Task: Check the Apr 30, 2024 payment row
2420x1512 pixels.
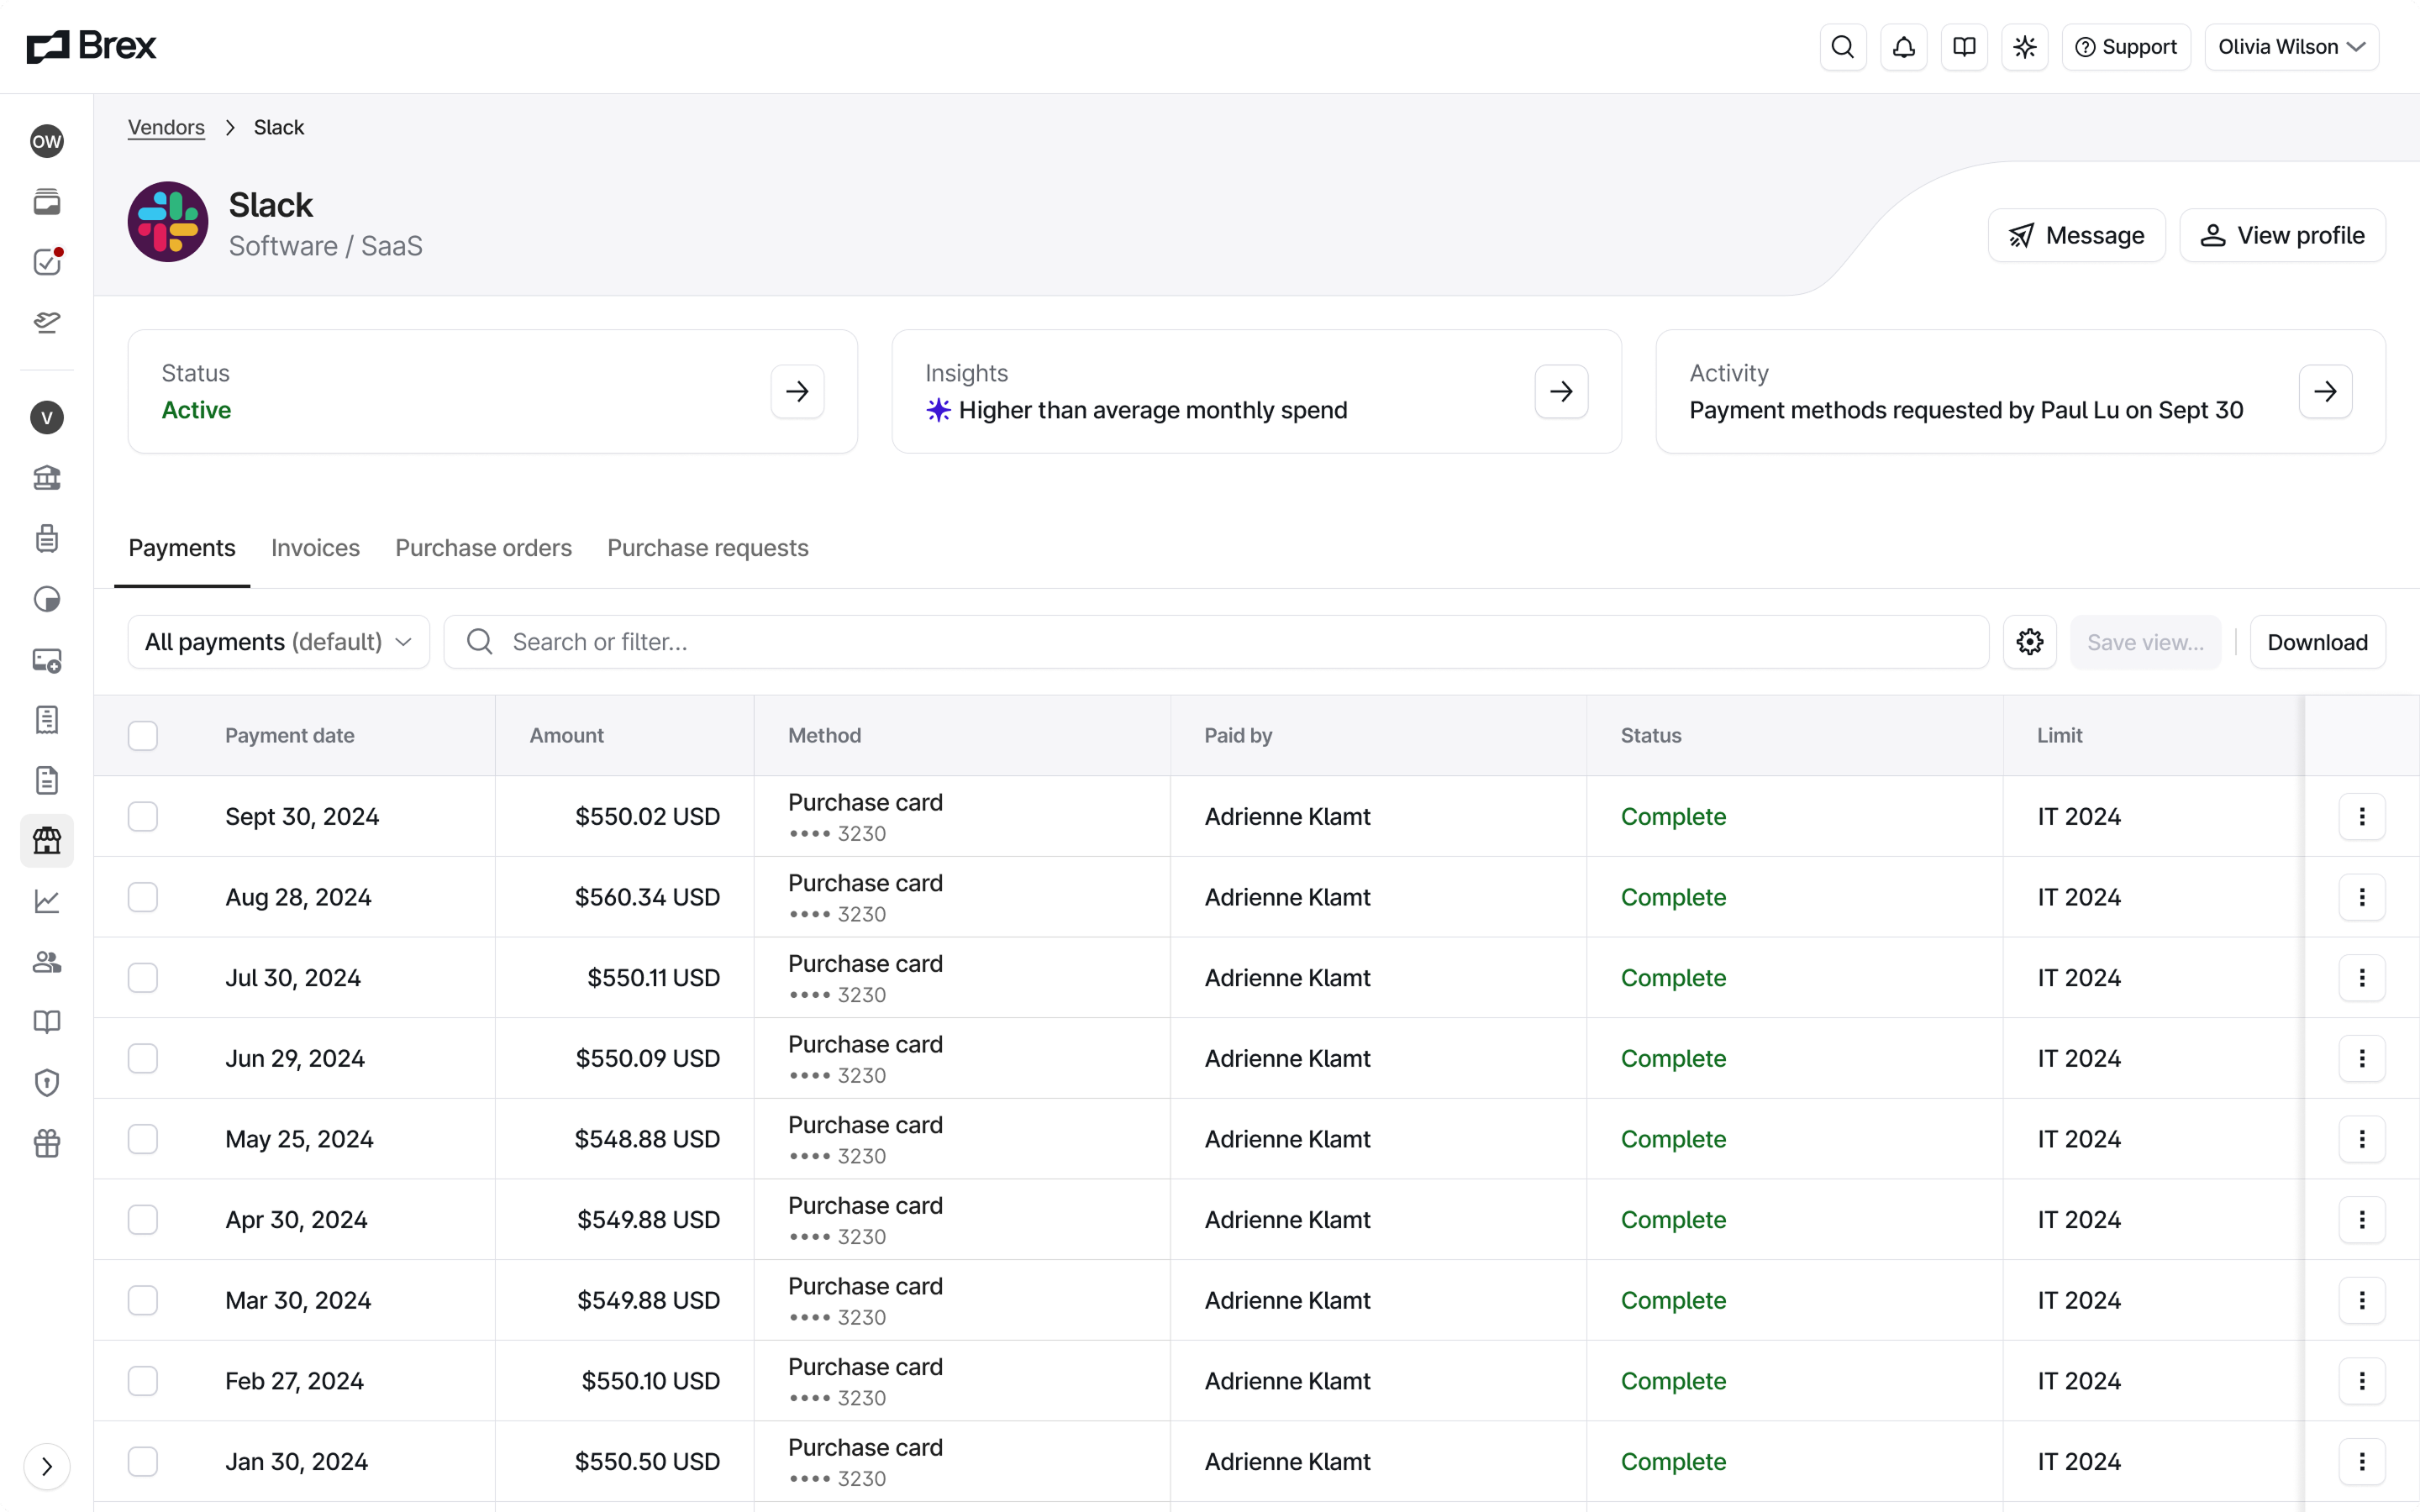Action: (143, 1220)
